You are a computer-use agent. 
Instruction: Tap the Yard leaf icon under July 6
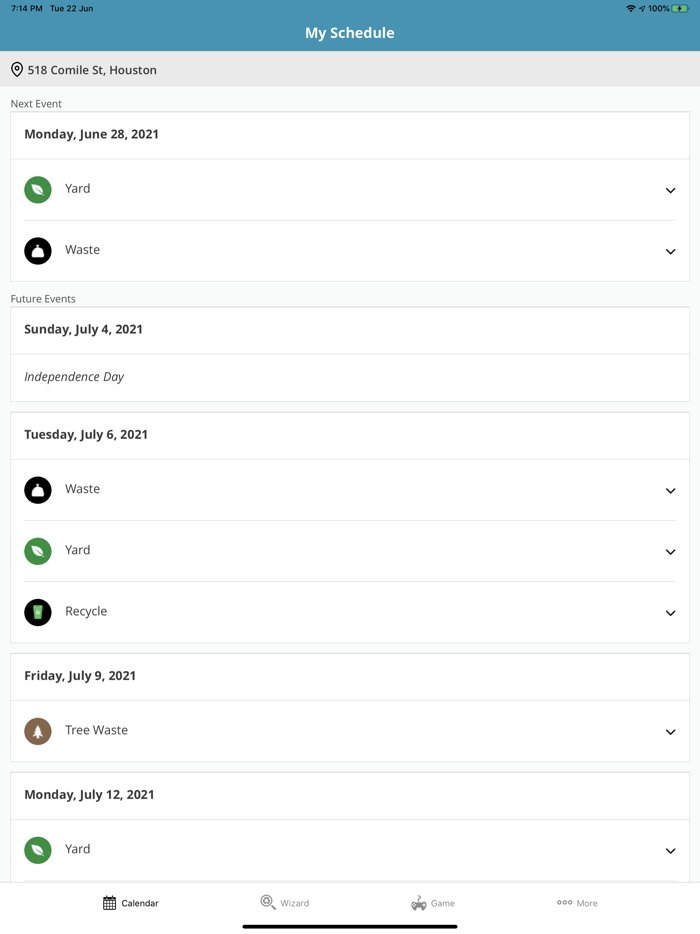click(x=38, y=551)
